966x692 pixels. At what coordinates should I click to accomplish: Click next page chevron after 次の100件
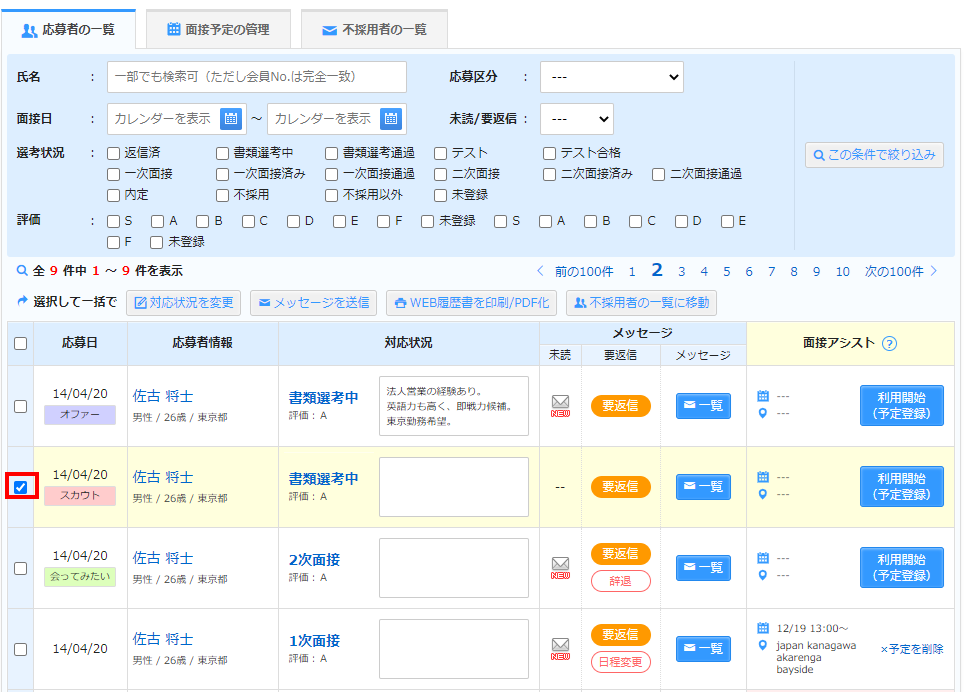[934, 271]
